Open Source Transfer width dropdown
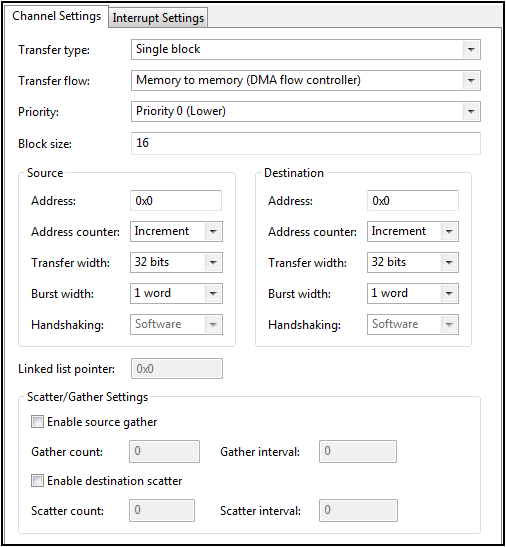The width and height of the screenshot is (506, 547). (176, 262)
